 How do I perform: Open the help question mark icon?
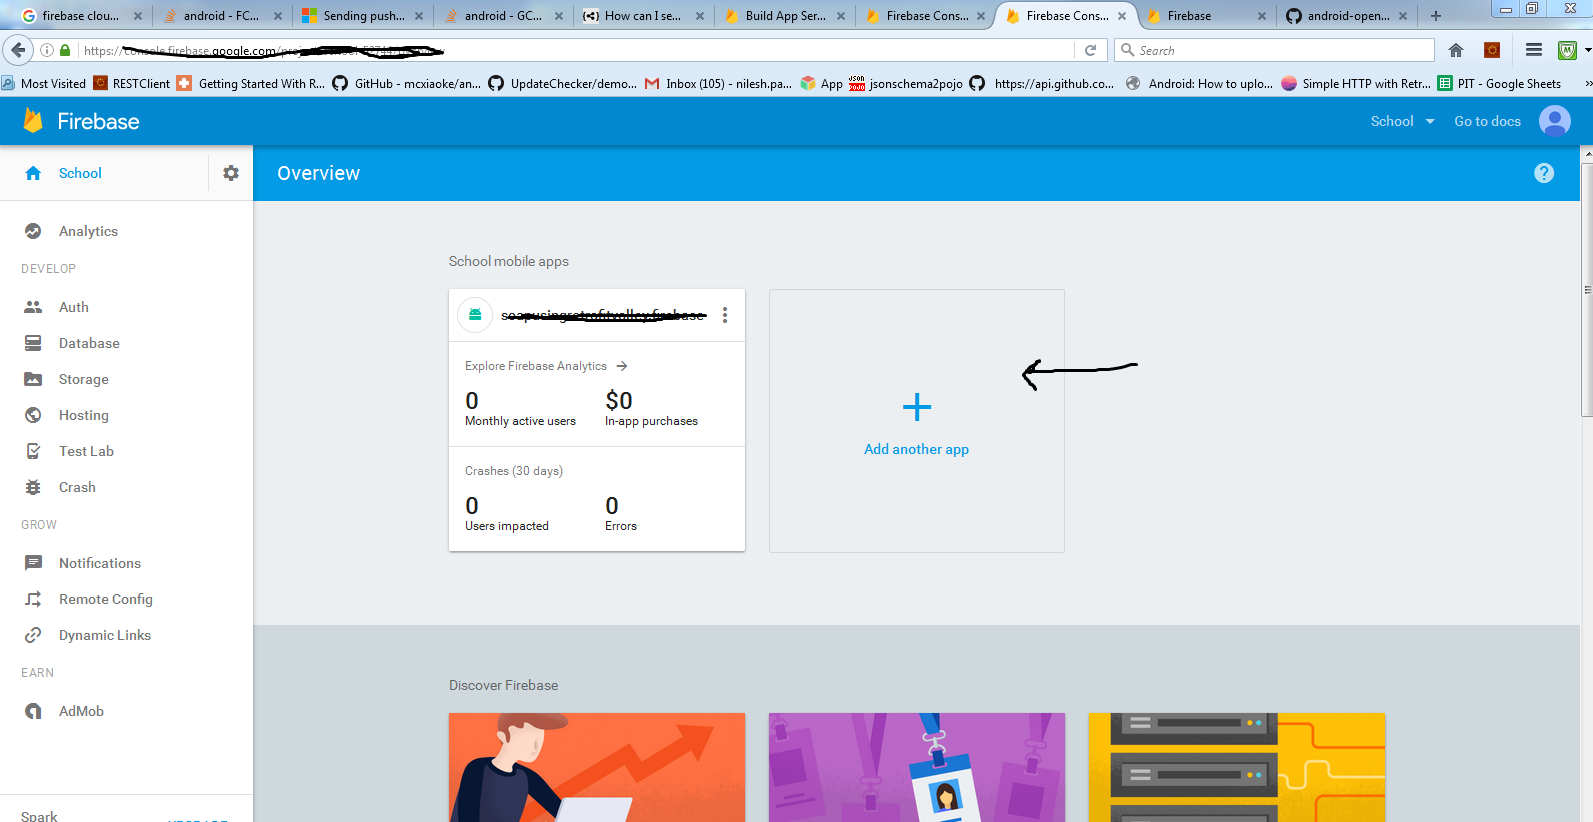coord(1544,173)
